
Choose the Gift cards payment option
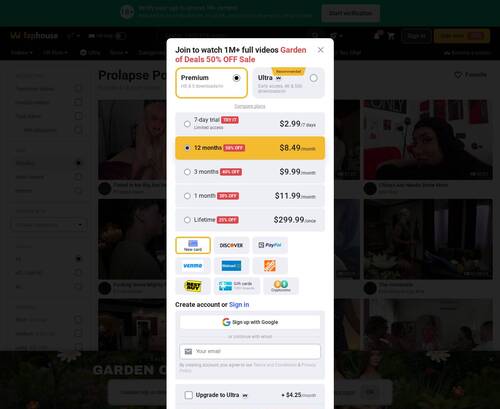pyautogui.click(x=237, y=286)
